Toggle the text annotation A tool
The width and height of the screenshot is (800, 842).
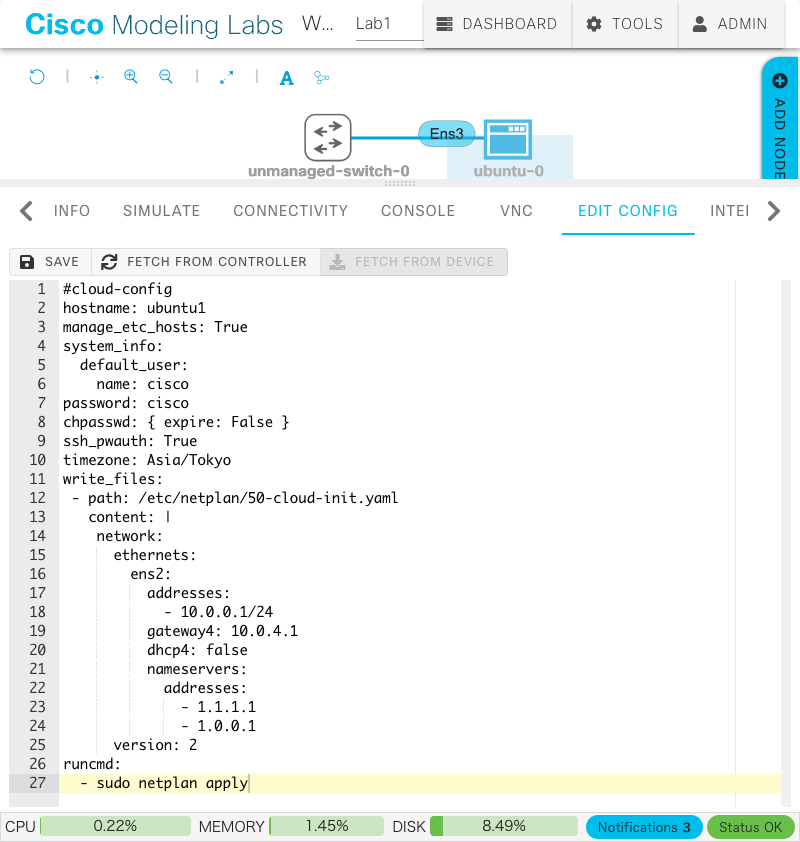pos(287,78)
